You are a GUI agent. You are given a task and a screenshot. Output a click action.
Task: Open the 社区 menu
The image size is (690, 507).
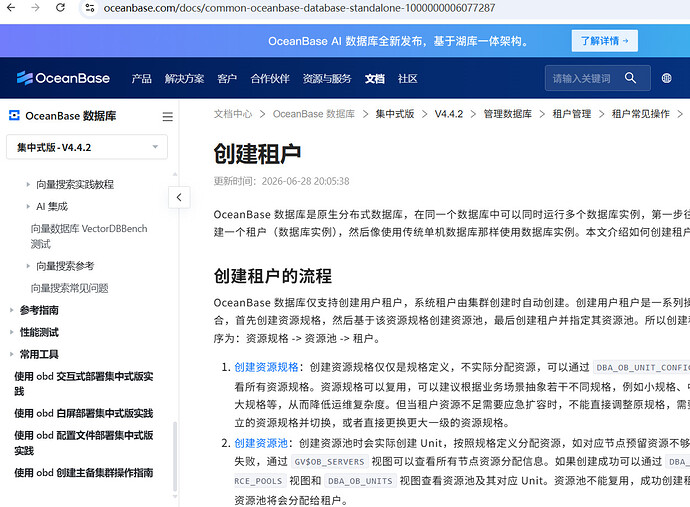tap(407, 78)
